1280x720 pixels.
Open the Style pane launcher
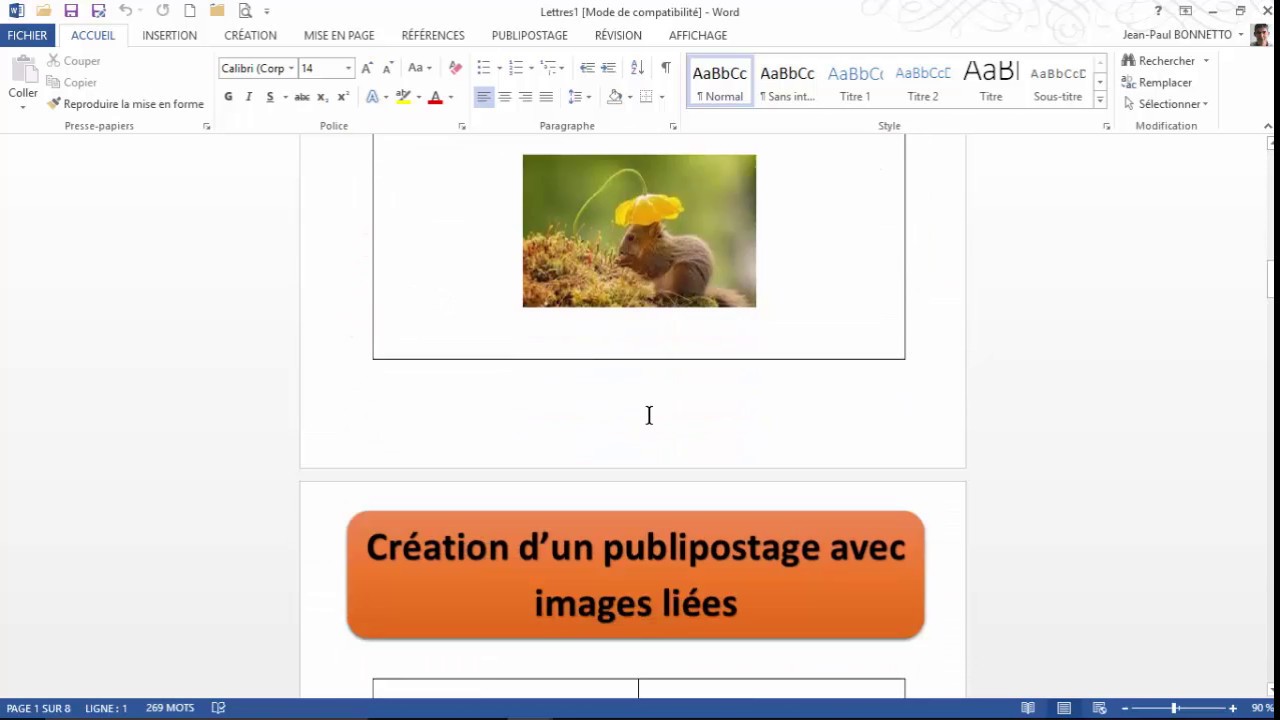pyautogui.click(x=1107, y=127)
